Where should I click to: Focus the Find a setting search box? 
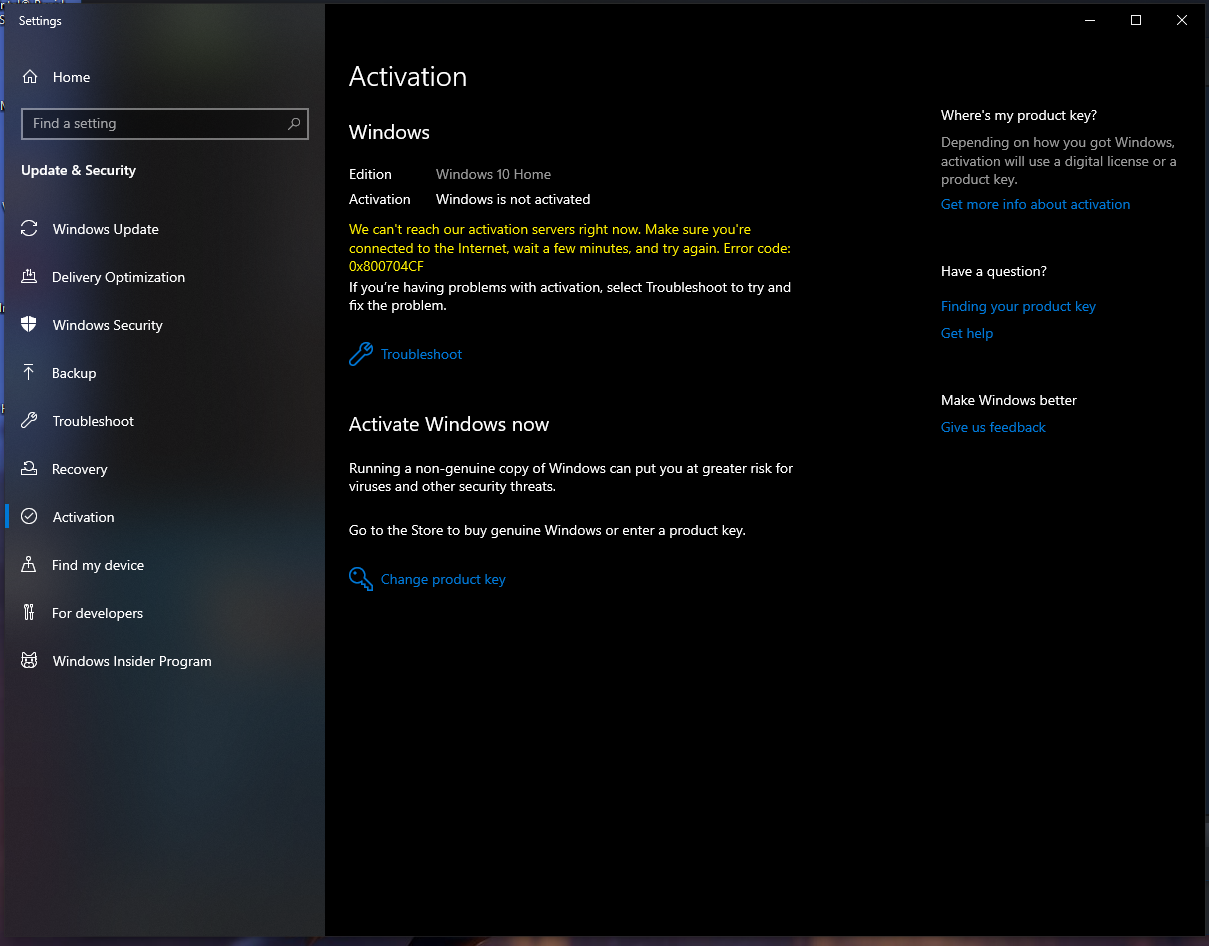[x=165, y=124]
